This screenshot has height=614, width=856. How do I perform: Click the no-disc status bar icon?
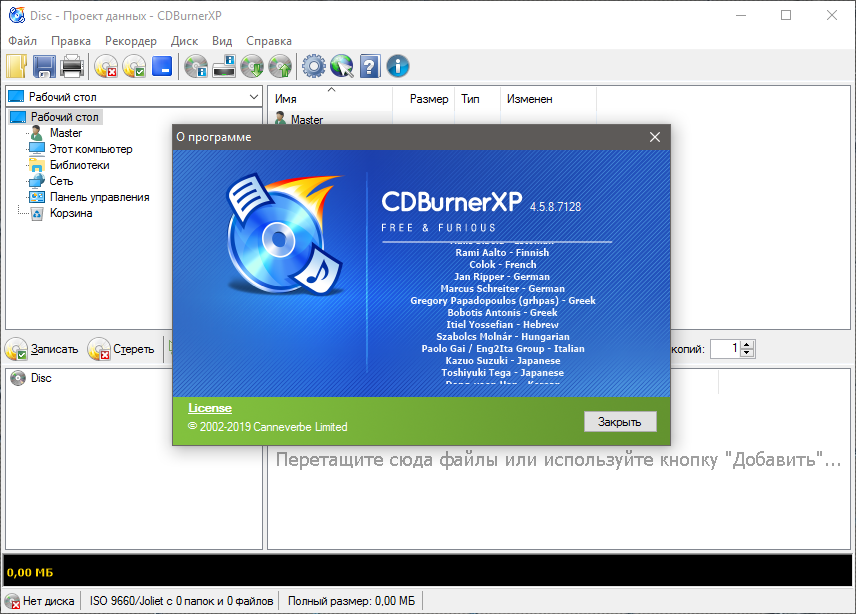[x=12, y=601]
